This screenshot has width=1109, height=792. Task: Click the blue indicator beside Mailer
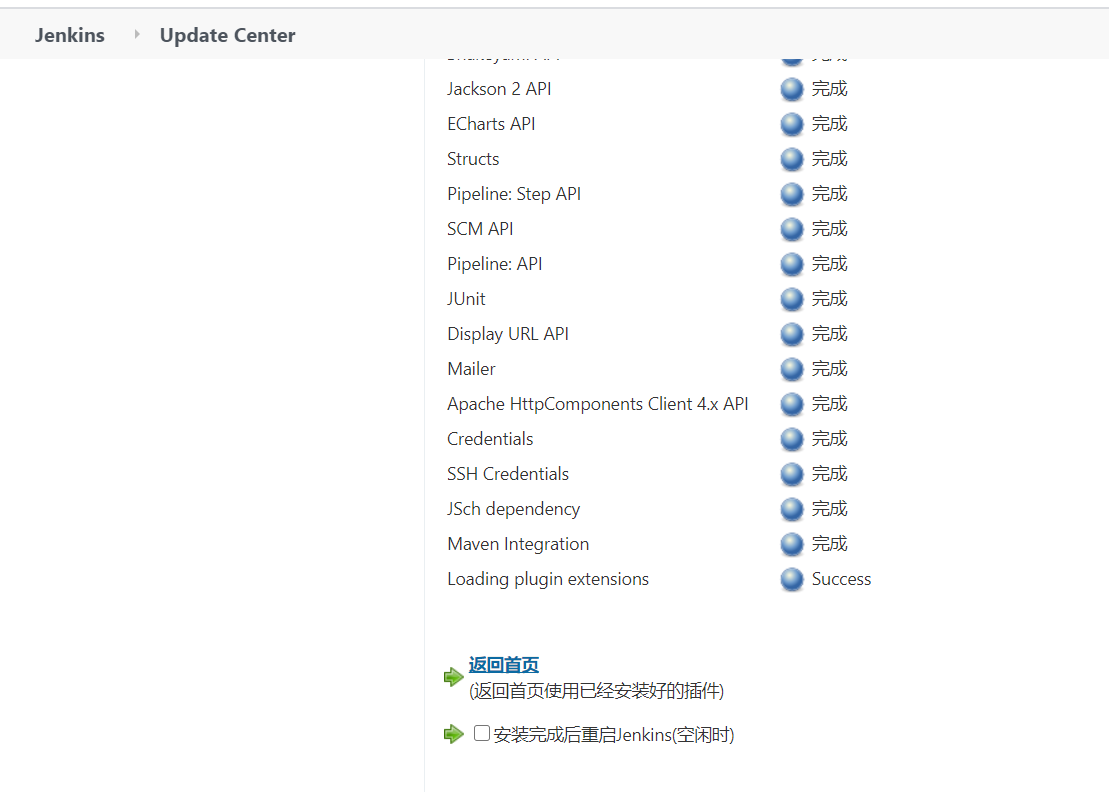tap(791, 369)
